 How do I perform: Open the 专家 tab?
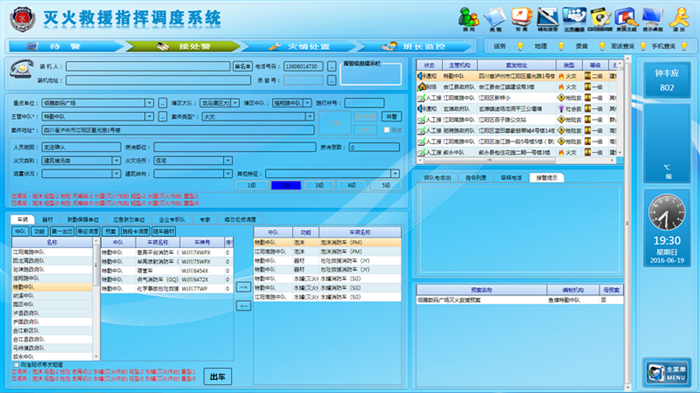pos(205,220)
